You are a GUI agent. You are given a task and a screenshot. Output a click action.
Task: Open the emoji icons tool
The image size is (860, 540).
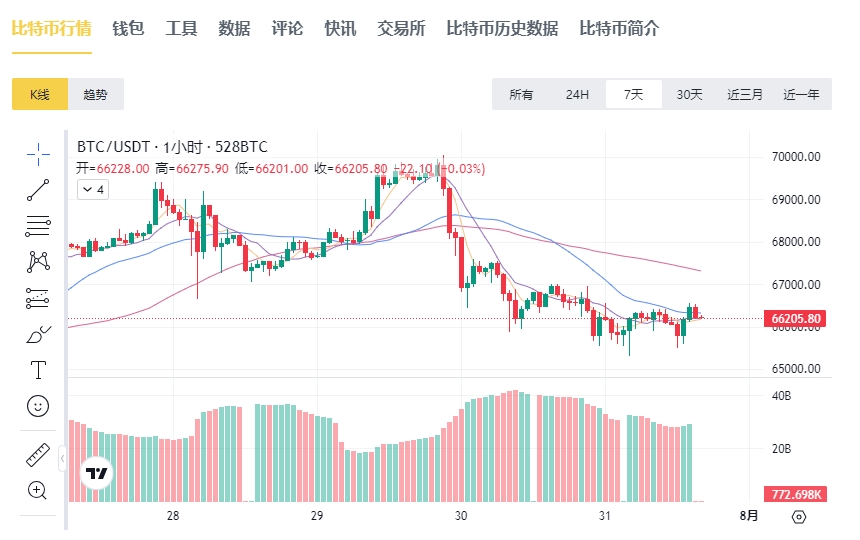(38, 406)
